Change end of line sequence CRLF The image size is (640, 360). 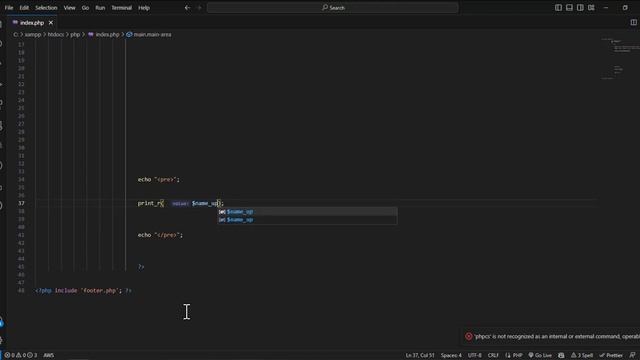point(493,355)
